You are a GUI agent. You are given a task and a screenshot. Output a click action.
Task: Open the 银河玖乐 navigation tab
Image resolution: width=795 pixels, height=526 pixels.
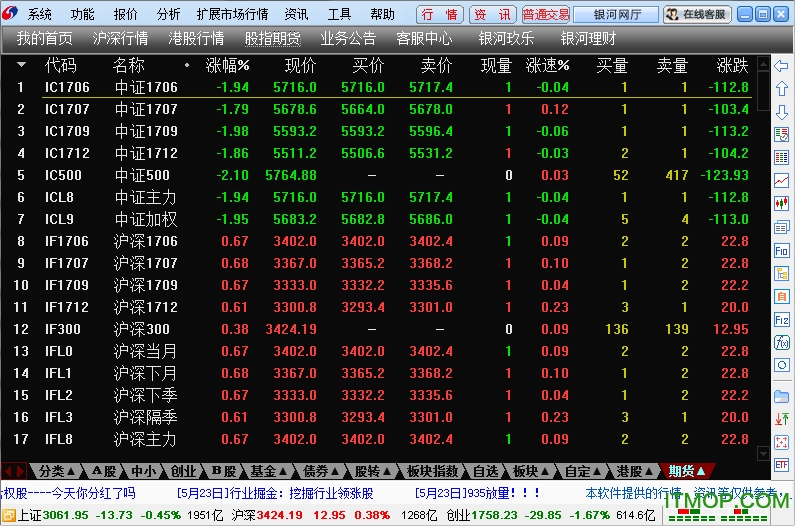pyautogui.click(x=506, y=39)
